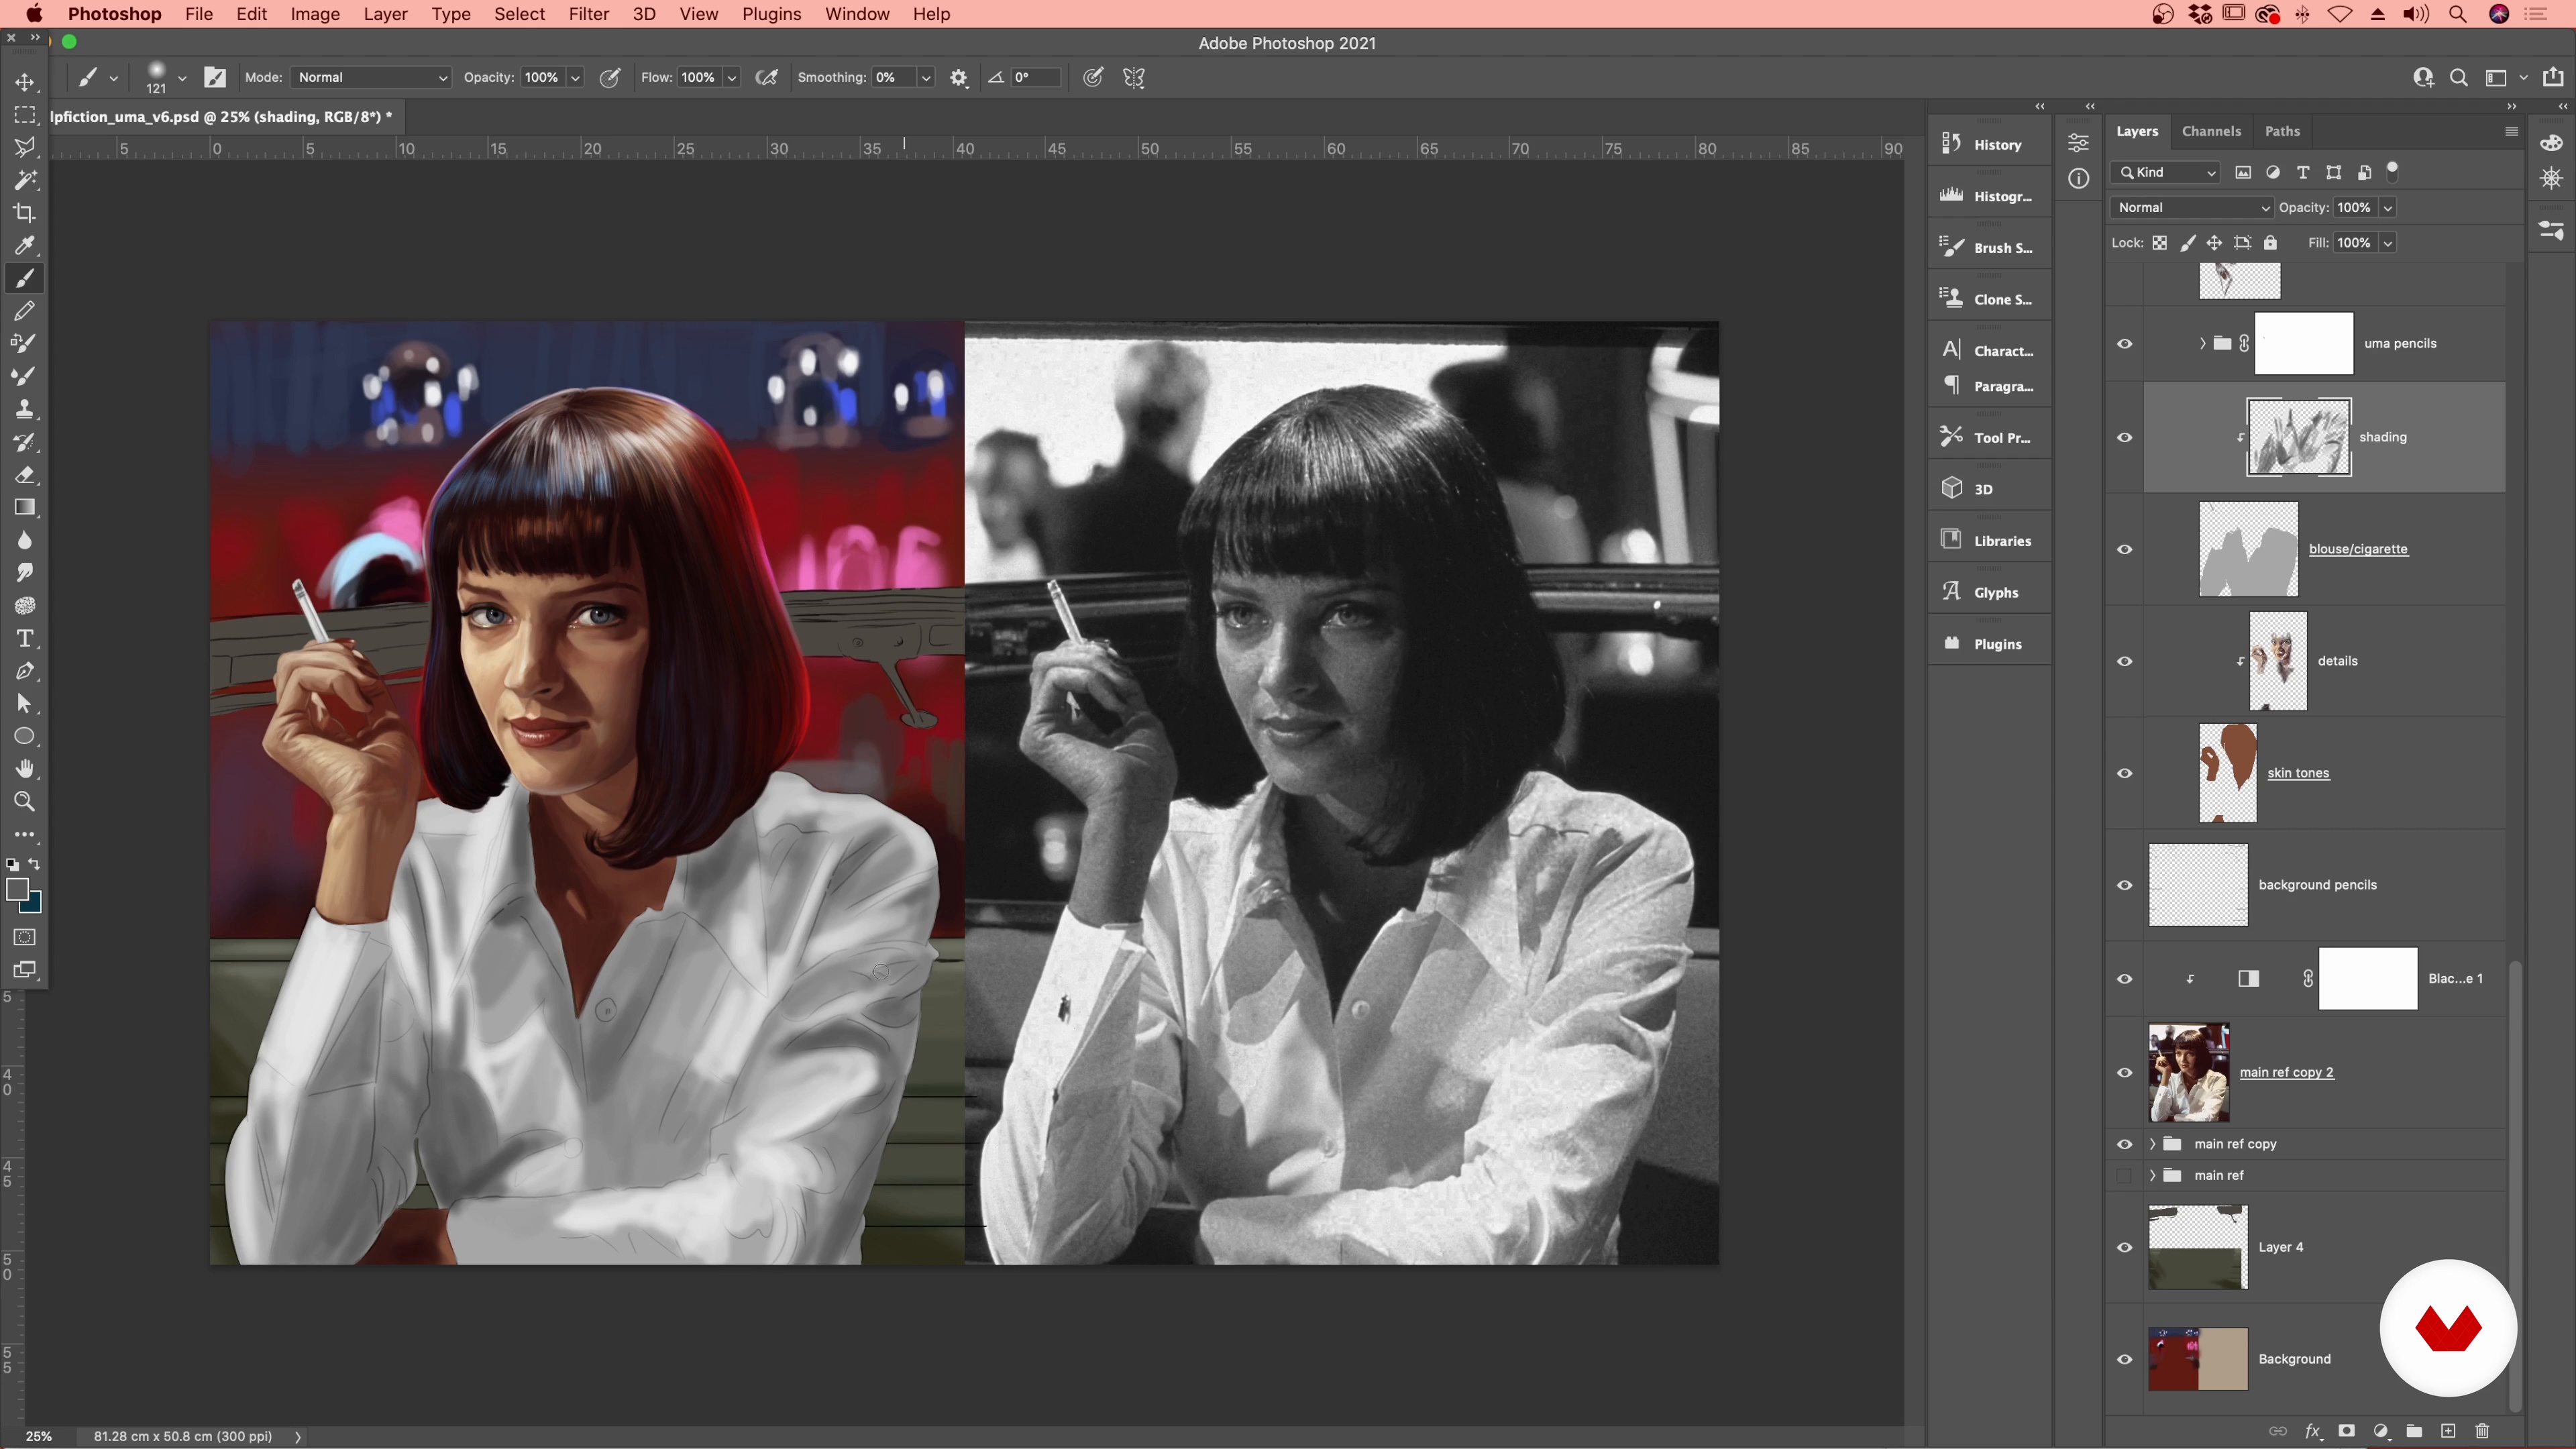Hide the details layer
This screenshot has height=1449, width=2576.
2124,661
